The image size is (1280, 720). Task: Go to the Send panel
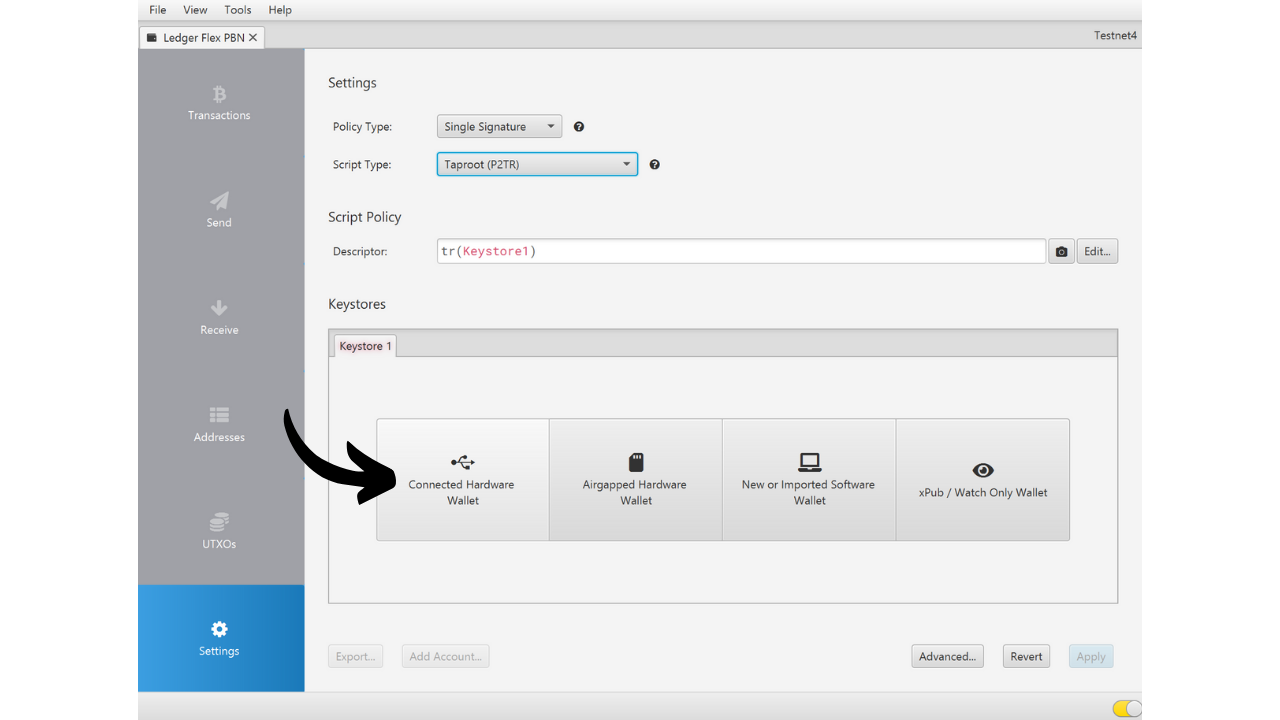219,210
